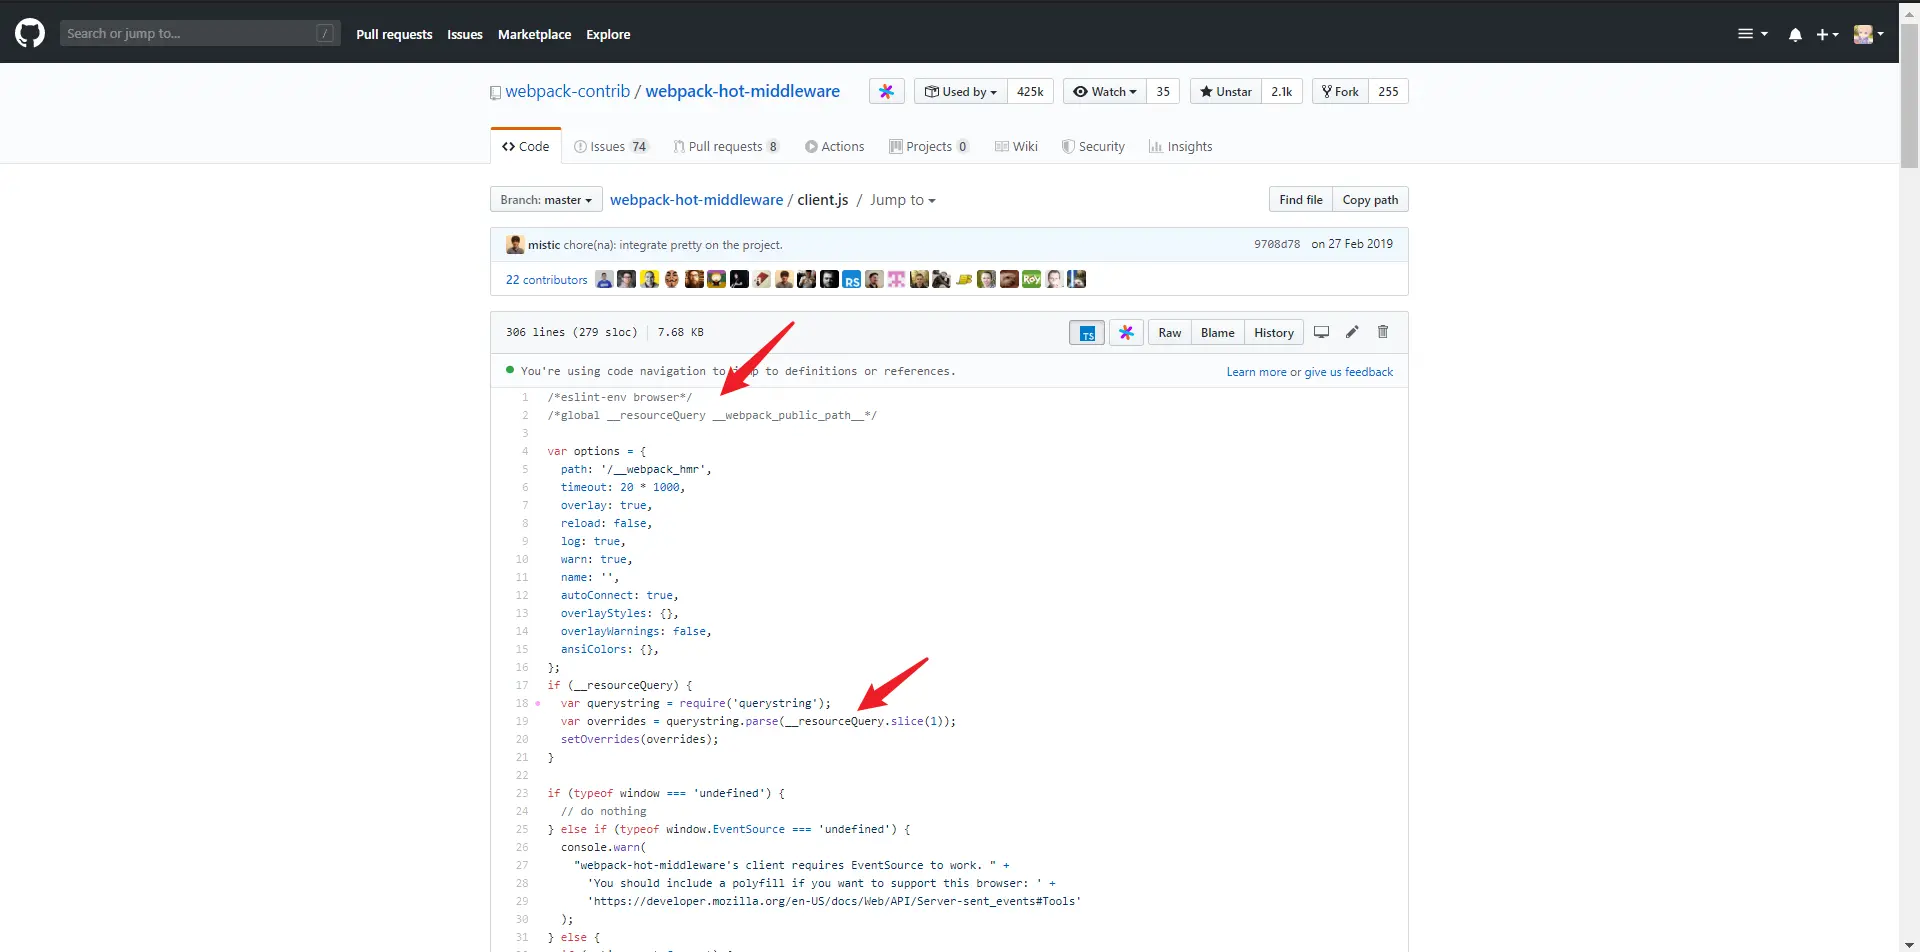Click the TS extension icon in file toolbar
This screenshot has height=952, width=1920.
tap(1087, 333)
